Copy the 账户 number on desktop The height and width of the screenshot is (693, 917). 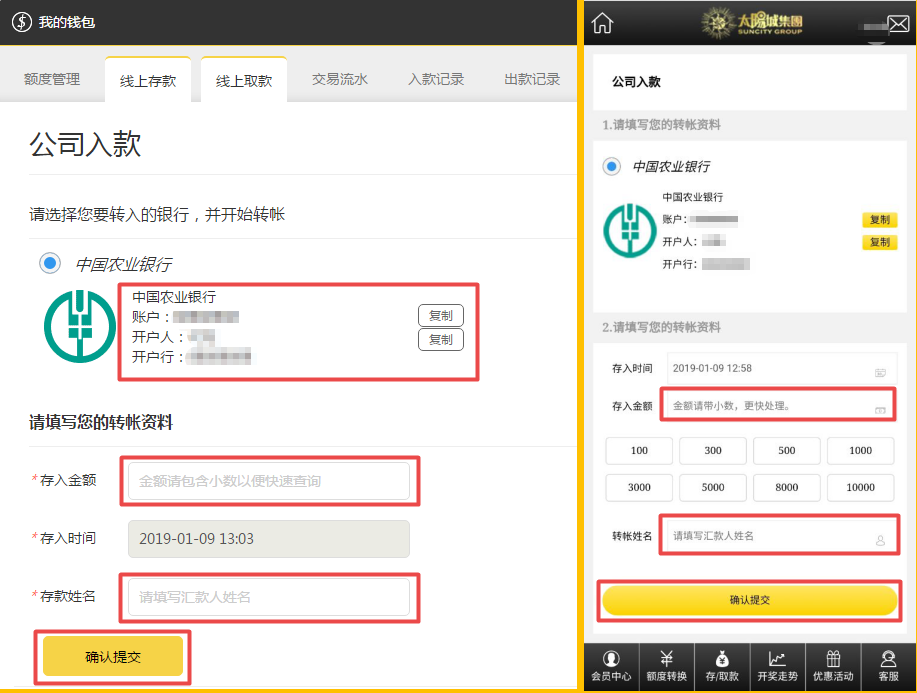click(440, 316)
